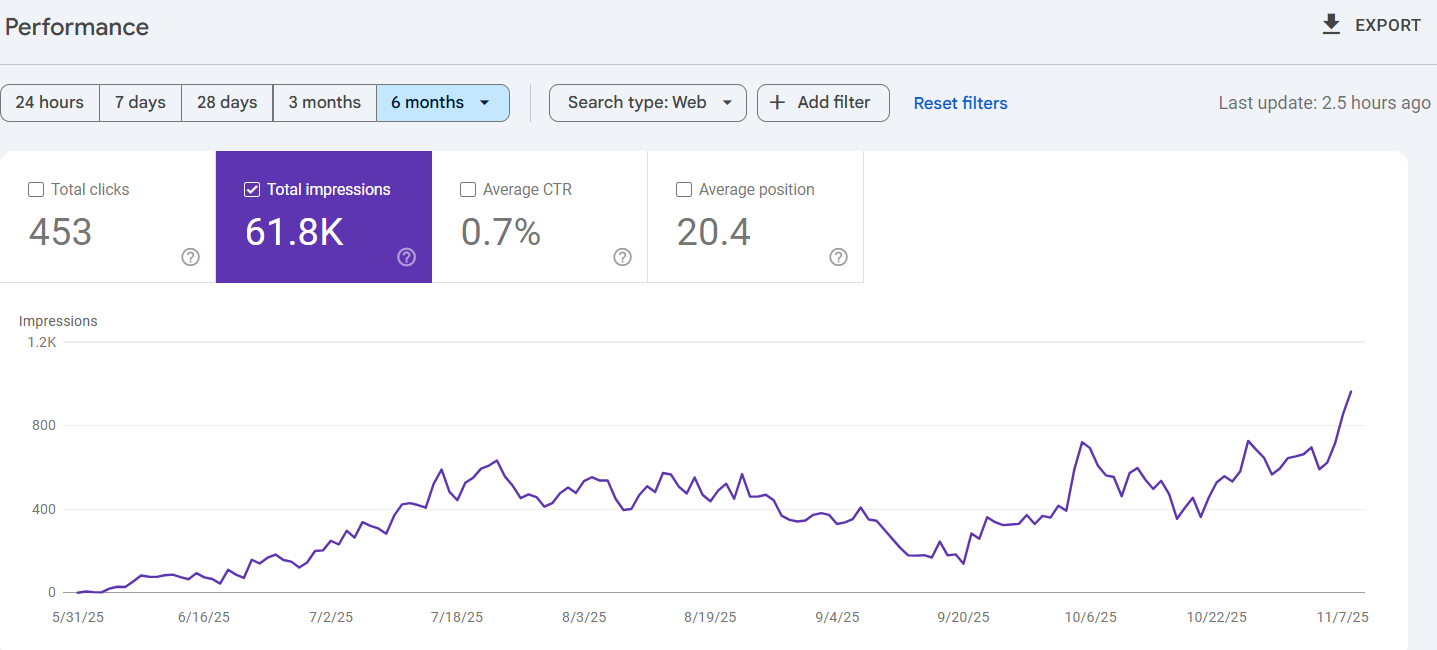Click the Reset filters link
This screenshot has height=650, width=1437.
[960, 102]
